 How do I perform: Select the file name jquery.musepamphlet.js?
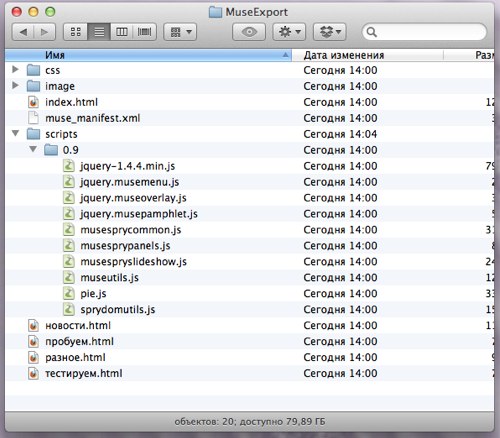point(139,214)
